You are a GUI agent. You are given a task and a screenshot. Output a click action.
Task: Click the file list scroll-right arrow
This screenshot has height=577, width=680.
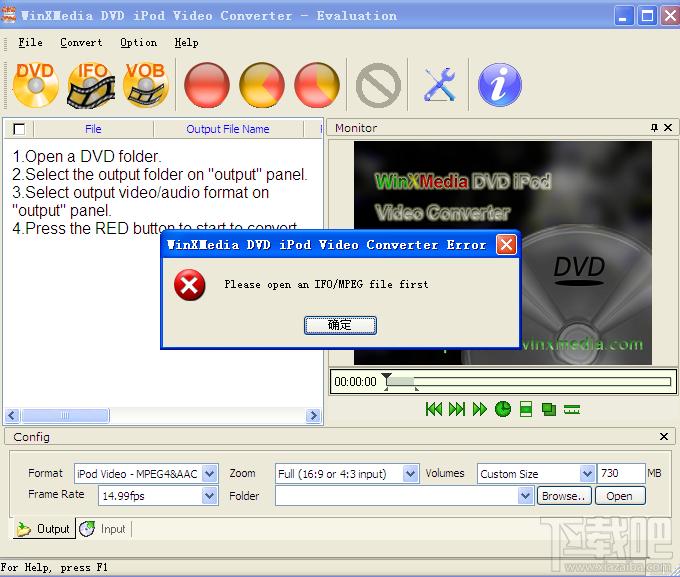click(x=313, y=416)
